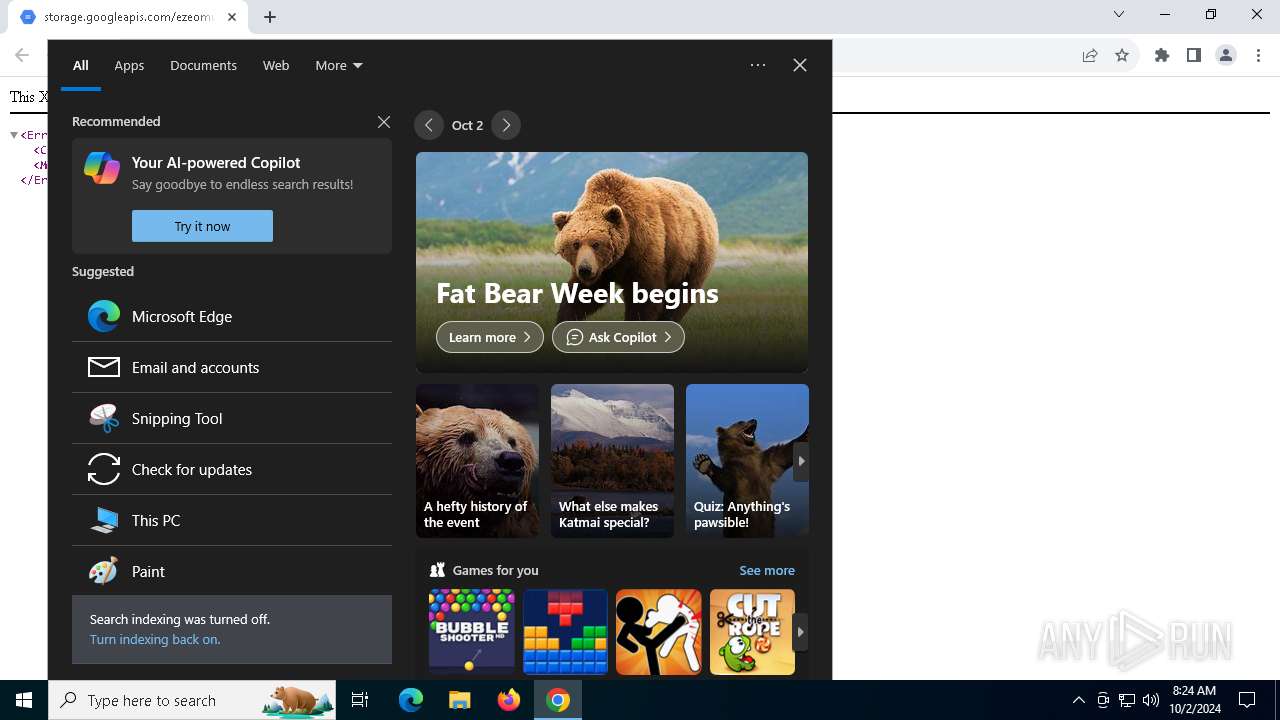Open Check for updates suggestion

232,469
